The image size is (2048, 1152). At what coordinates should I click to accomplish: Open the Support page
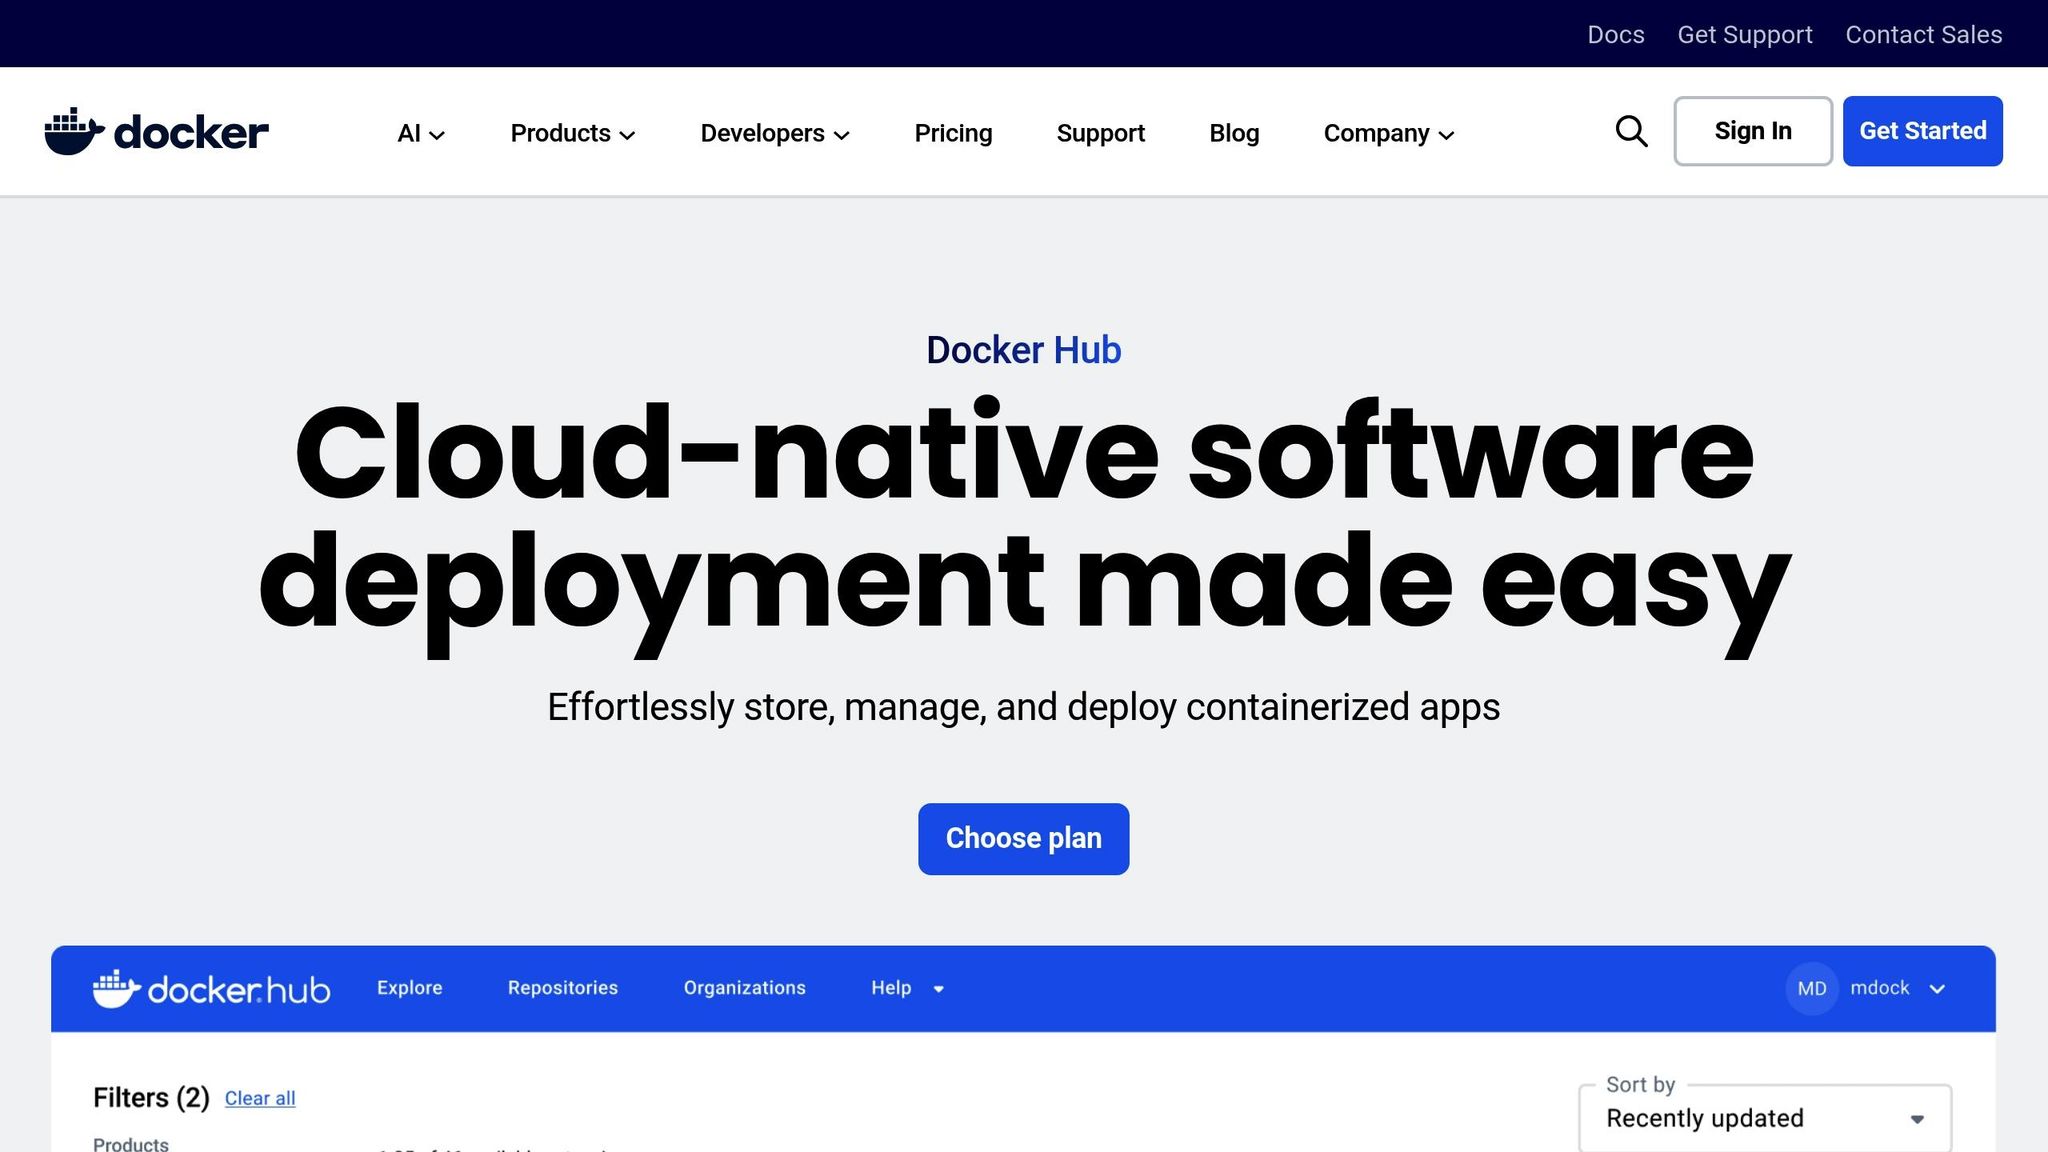click(x=1101, y=133)
